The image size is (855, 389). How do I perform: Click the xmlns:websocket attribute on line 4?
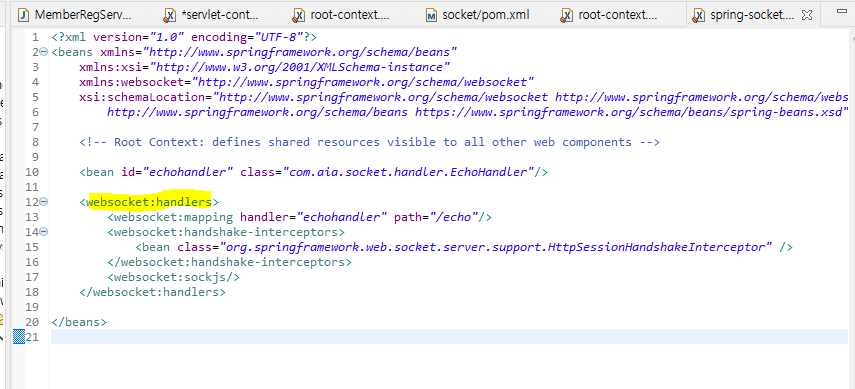(306, 82)
